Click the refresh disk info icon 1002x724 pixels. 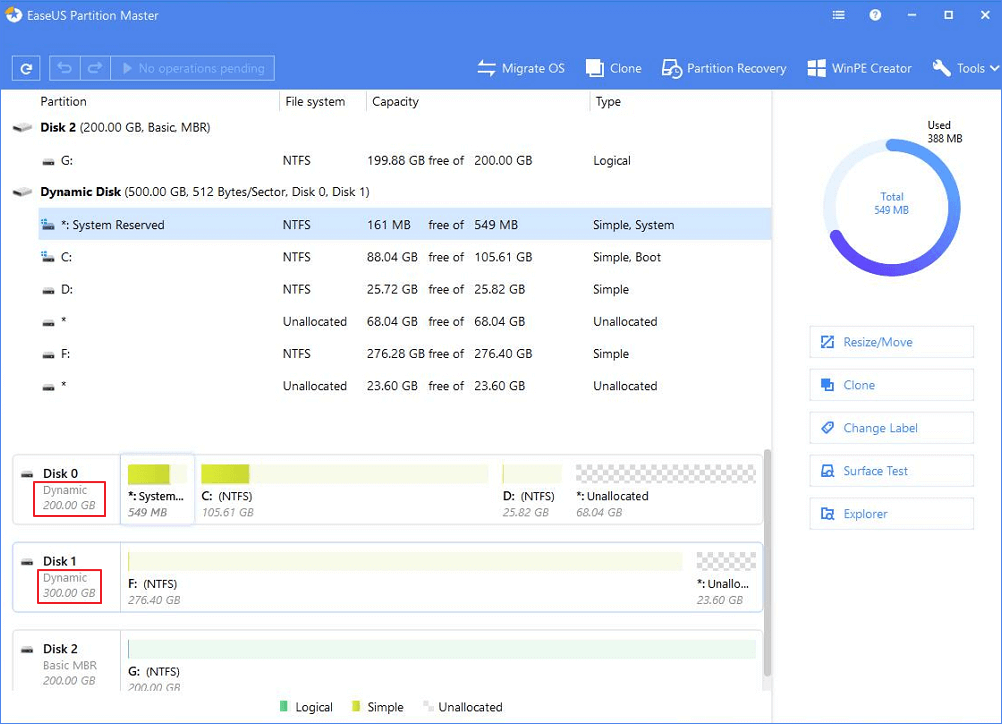point(26,68)
